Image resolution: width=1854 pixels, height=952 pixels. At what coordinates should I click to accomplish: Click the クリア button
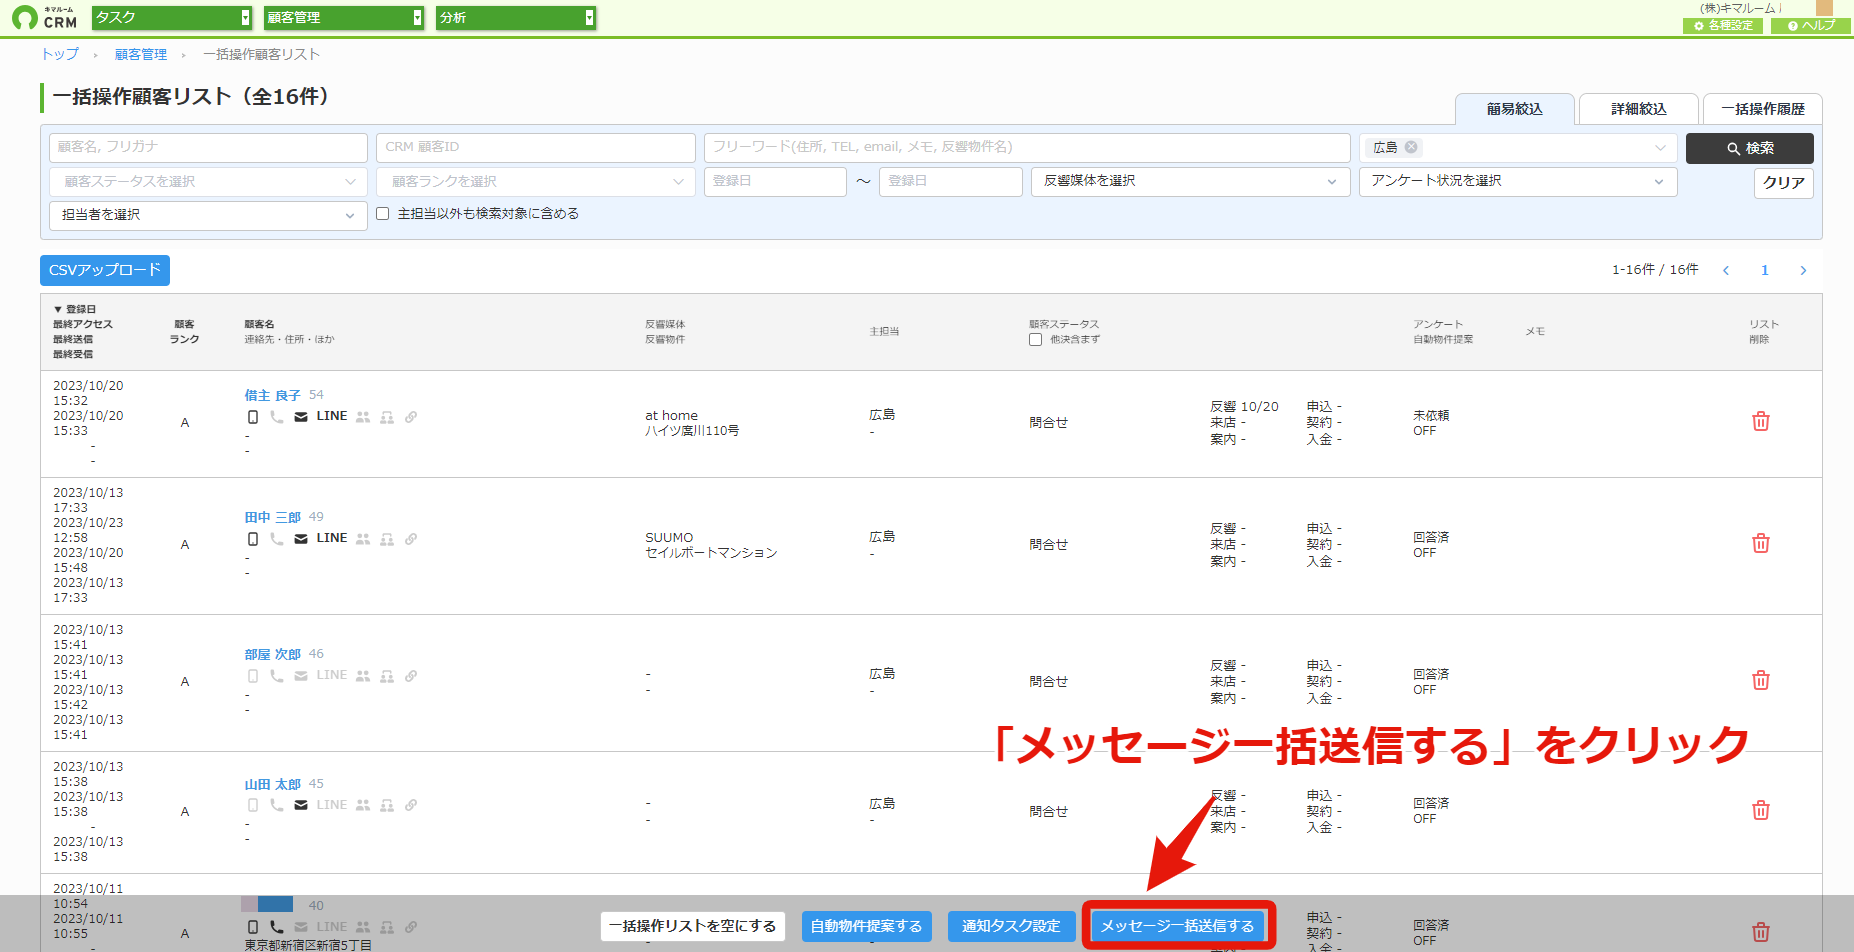pyautogui.click(x=1784, y=183)
